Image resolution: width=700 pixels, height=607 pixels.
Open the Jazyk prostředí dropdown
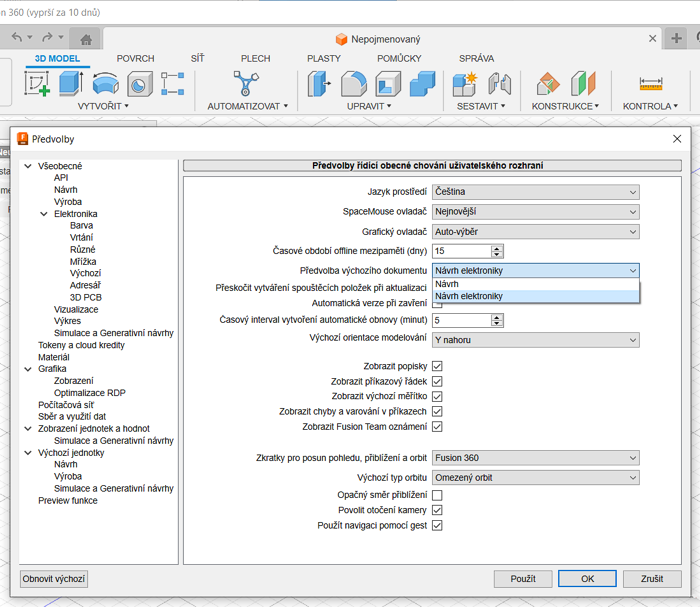[535, 192]
